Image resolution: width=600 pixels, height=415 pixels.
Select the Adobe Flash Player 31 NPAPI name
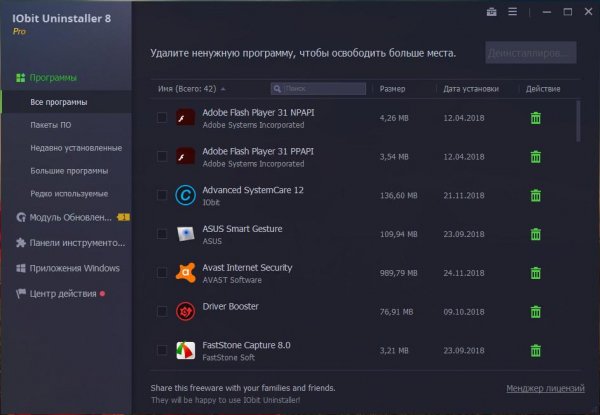tap(258, 112)
